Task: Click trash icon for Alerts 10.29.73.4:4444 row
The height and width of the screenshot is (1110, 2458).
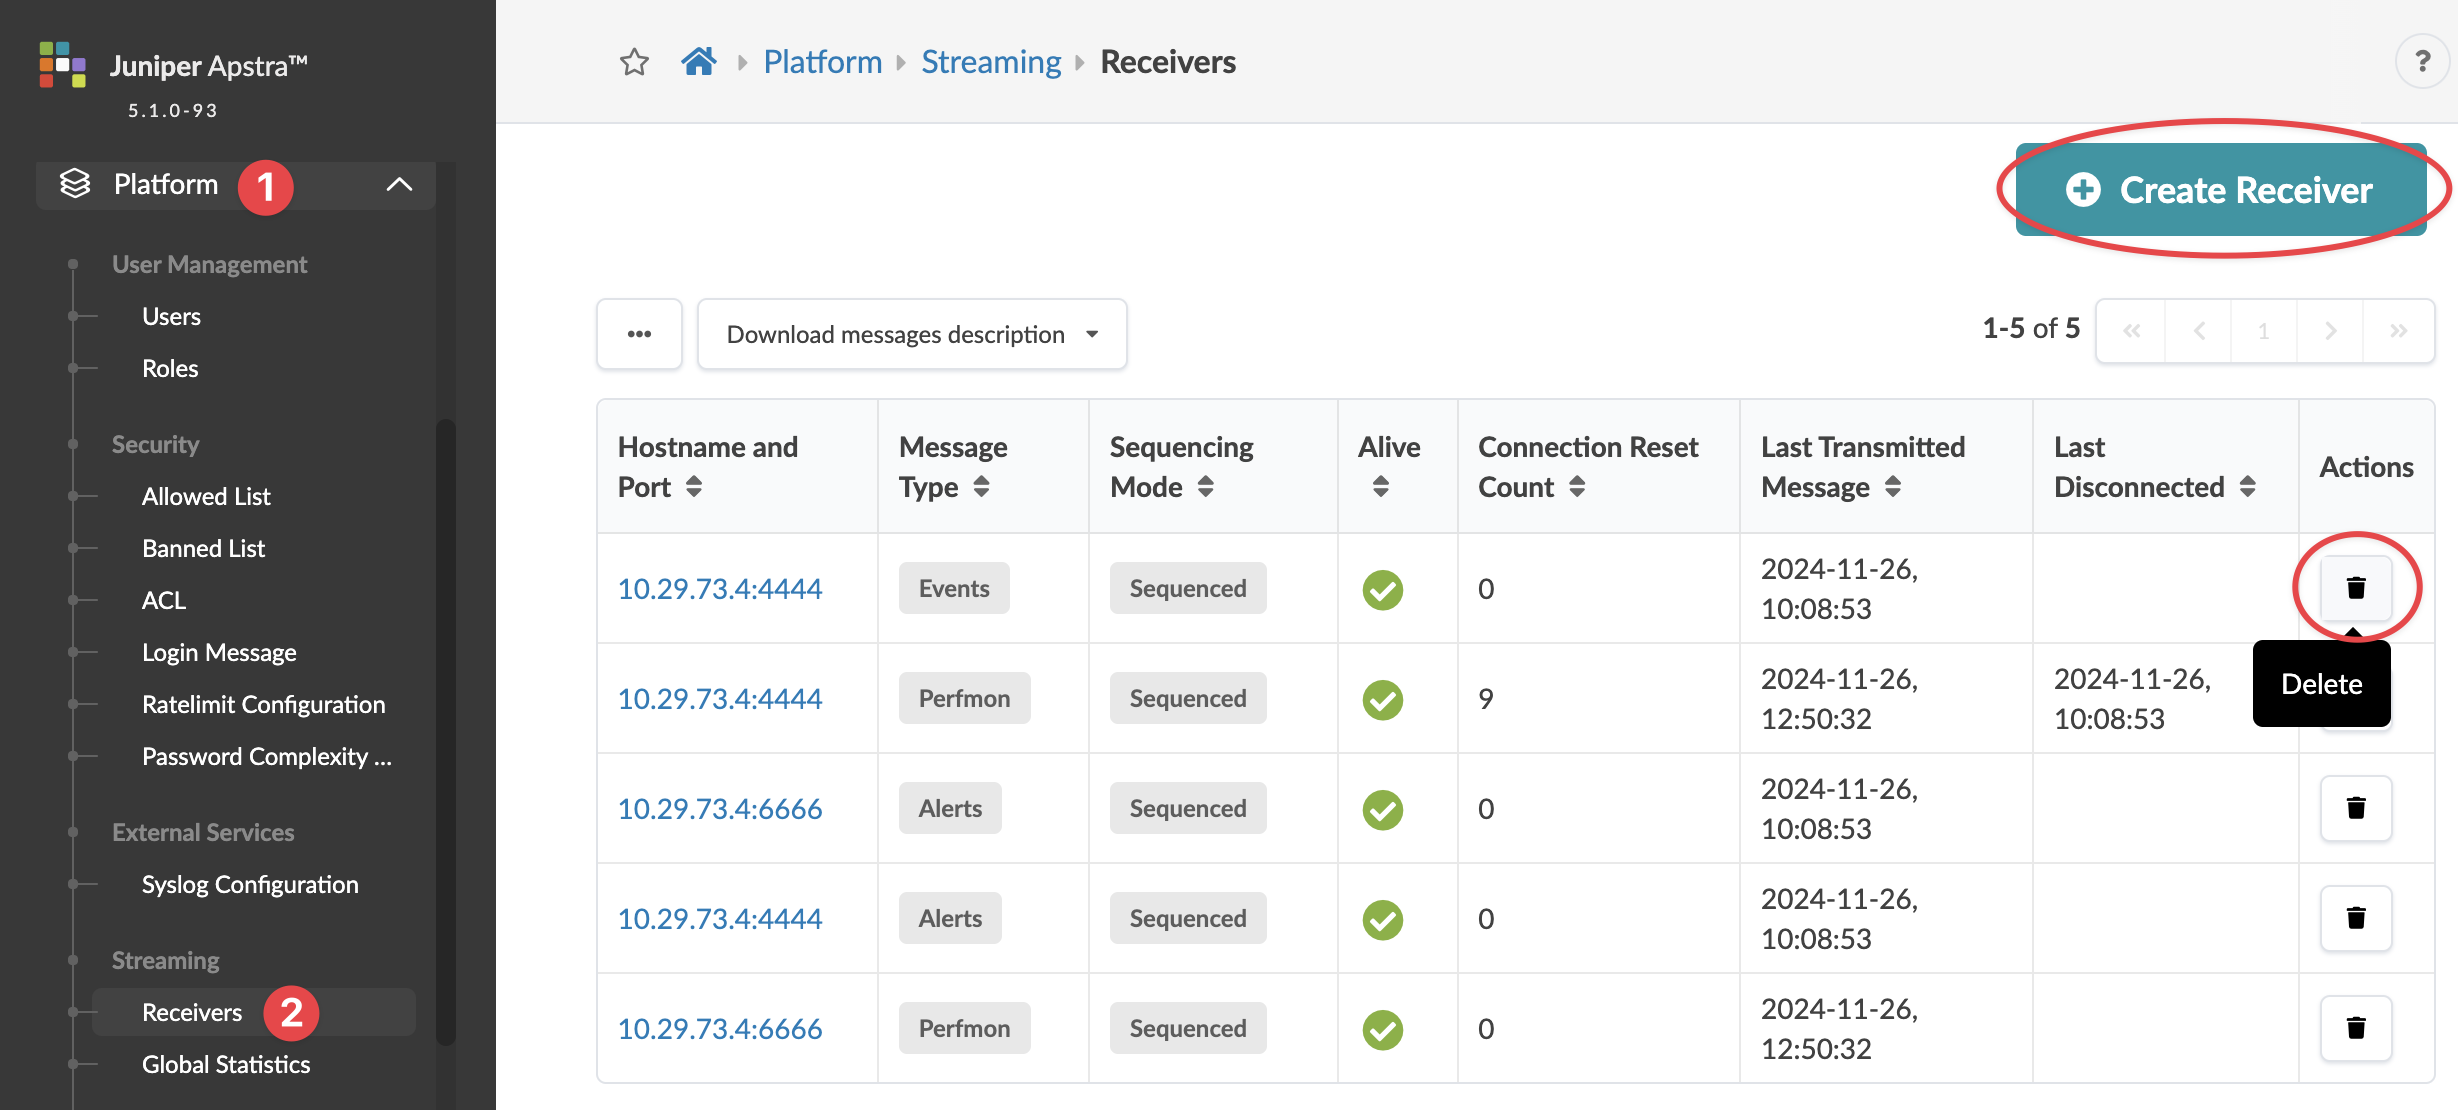Action: (2355, 918)
